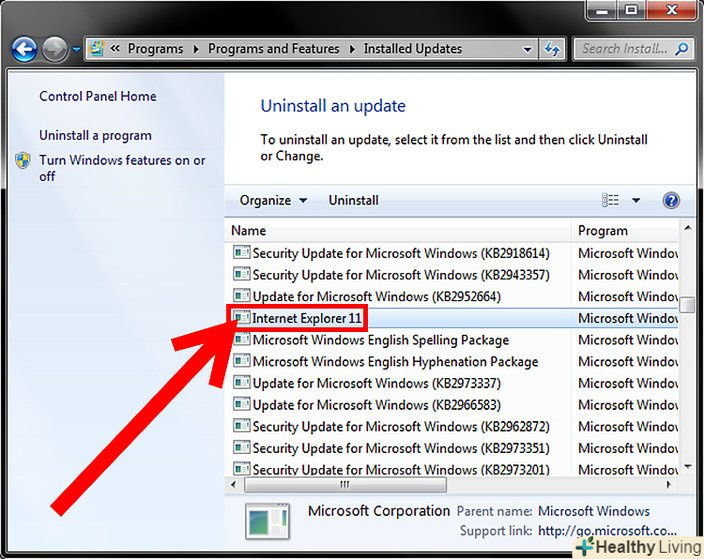
Task: Open the view options dropdown arrow
Action: point(636,201)
